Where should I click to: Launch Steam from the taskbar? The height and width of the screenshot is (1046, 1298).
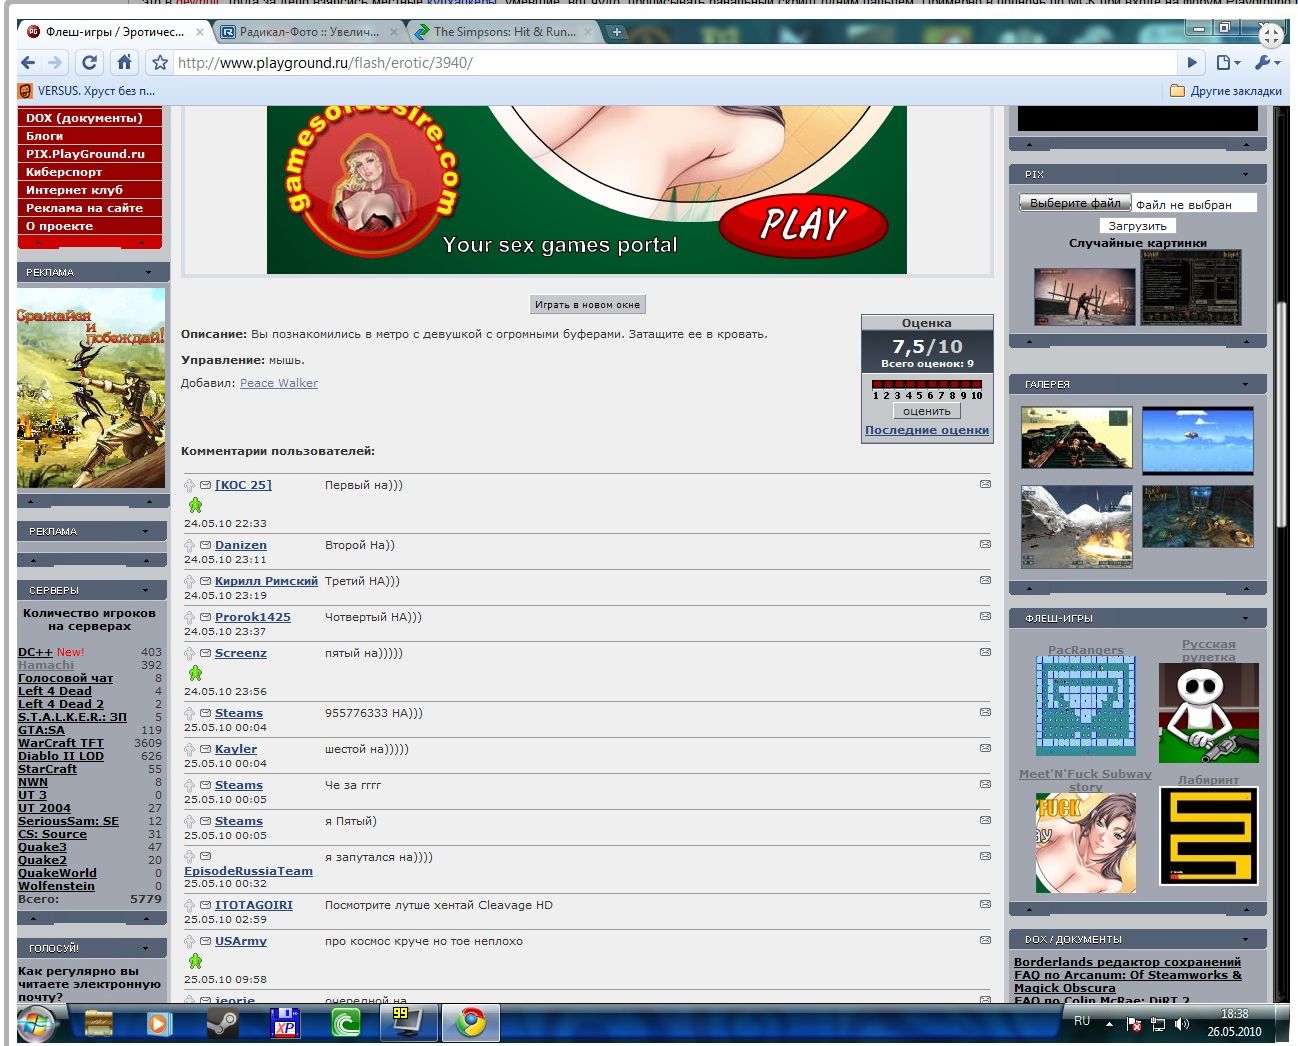pyautogui.click(x=222, y=1024)
